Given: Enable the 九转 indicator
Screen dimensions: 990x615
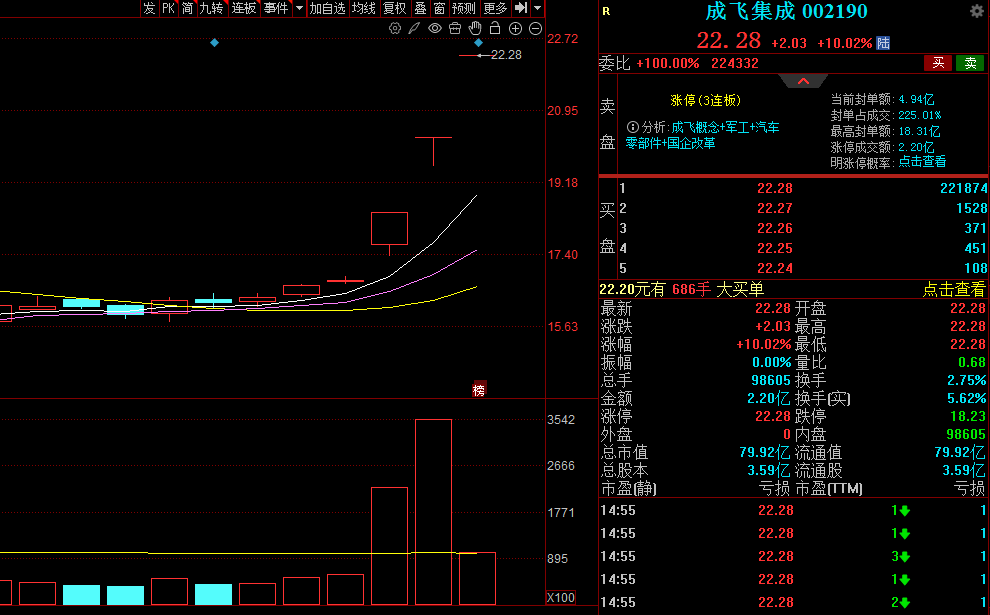Looking at the screenshot, I should coord(212,8).
